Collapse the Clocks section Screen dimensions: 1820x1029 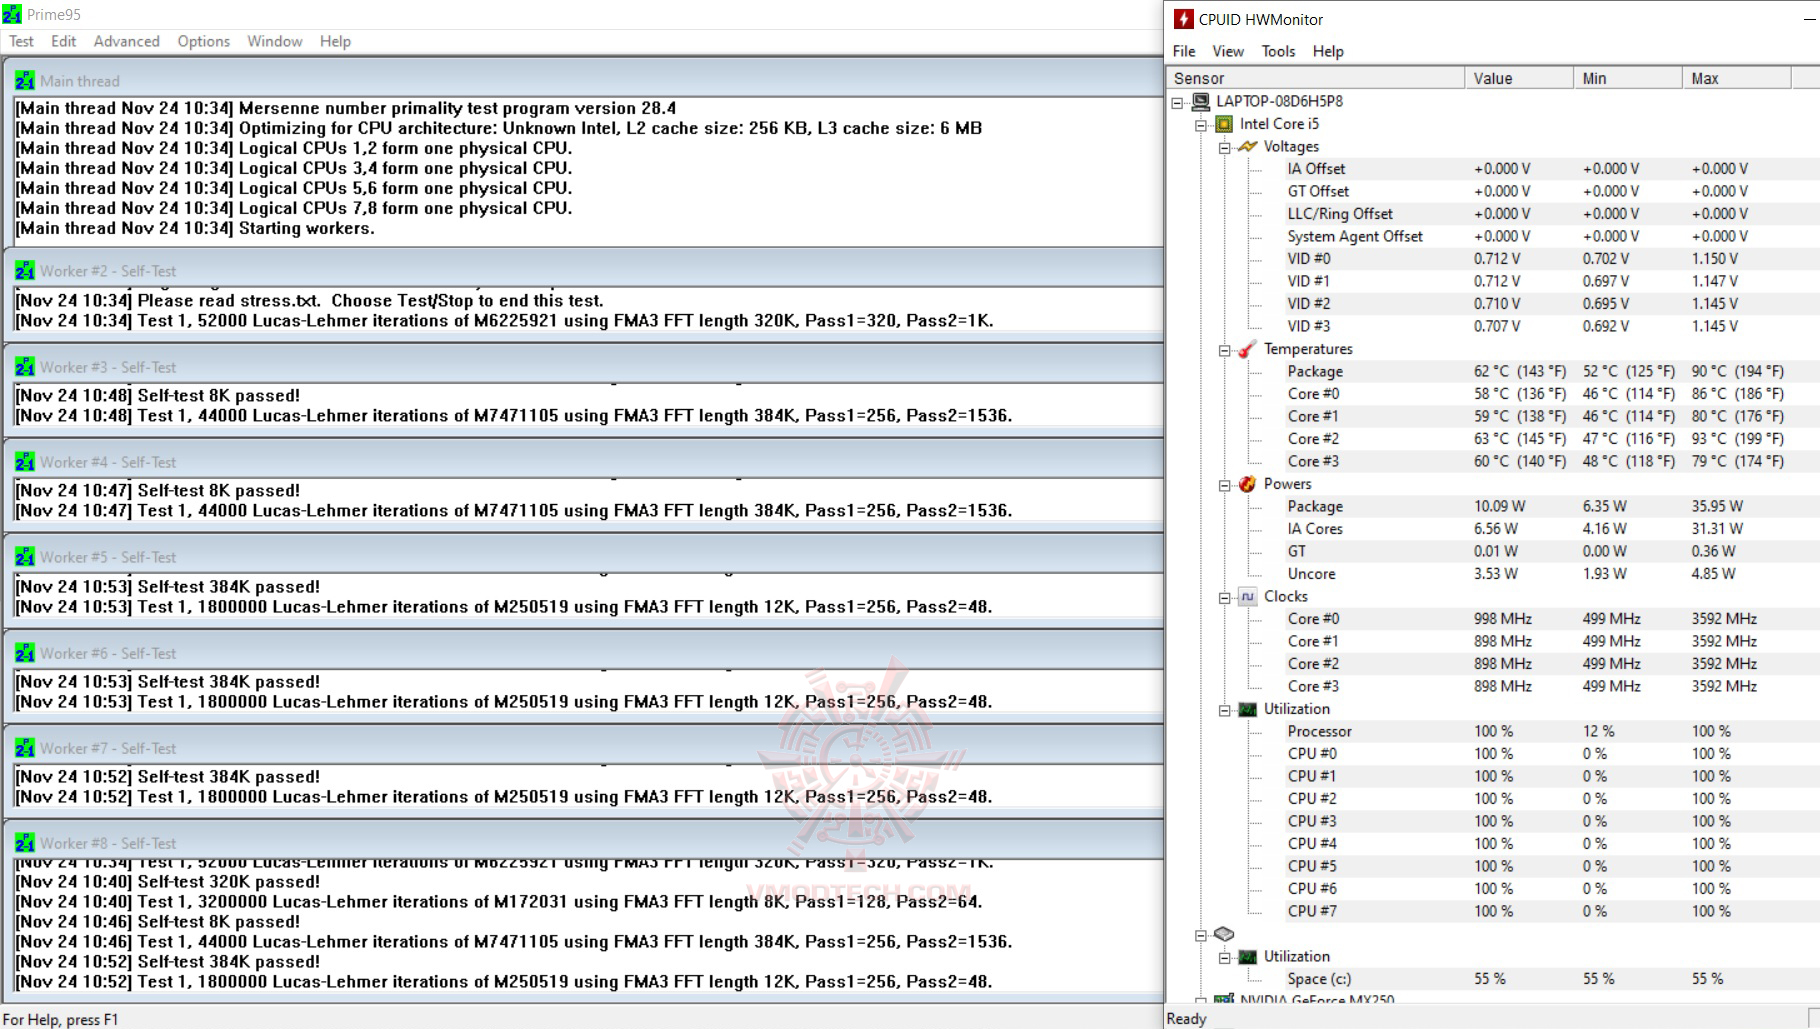pos(1224,597)
